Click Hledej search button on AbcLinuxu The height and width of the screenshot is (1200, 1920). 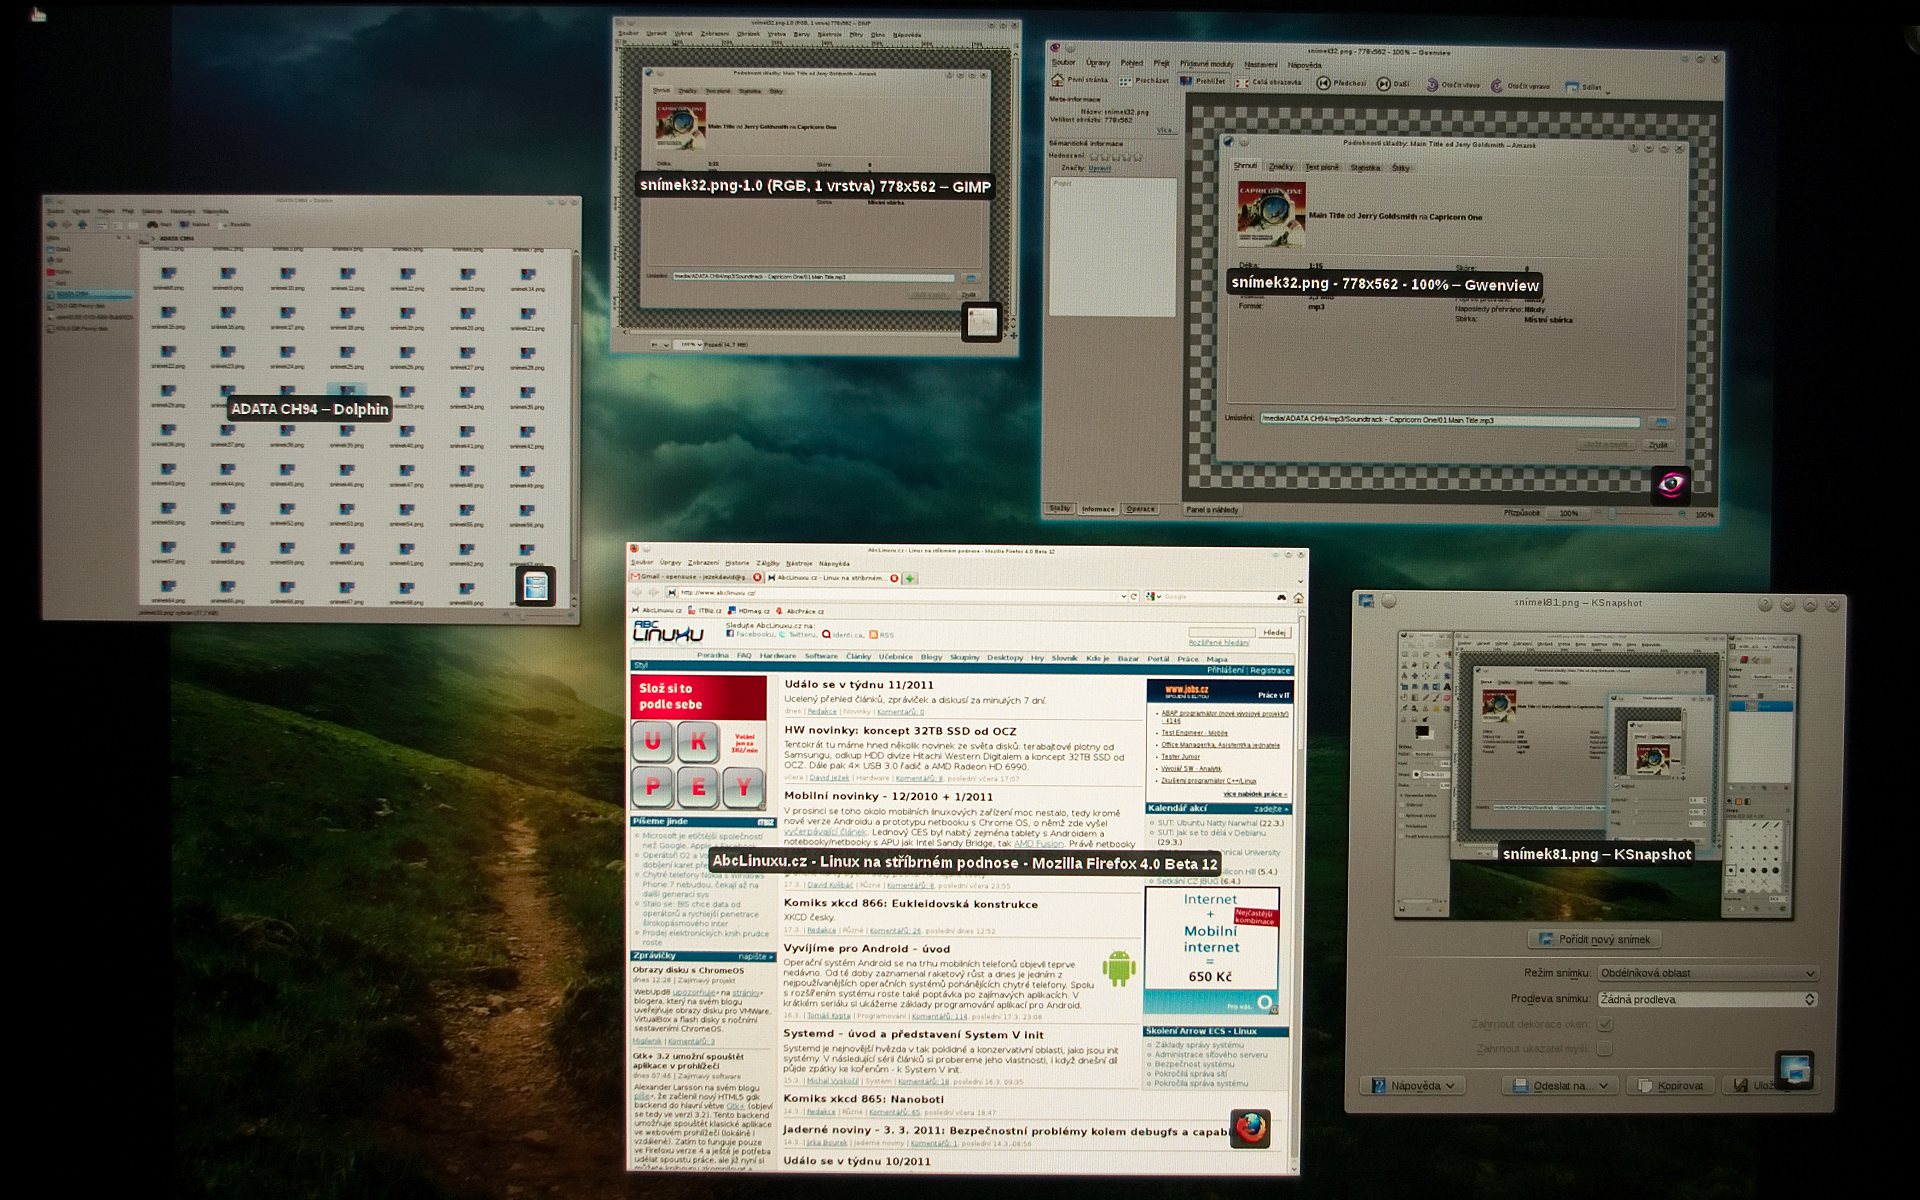[x=1275, y=632]
